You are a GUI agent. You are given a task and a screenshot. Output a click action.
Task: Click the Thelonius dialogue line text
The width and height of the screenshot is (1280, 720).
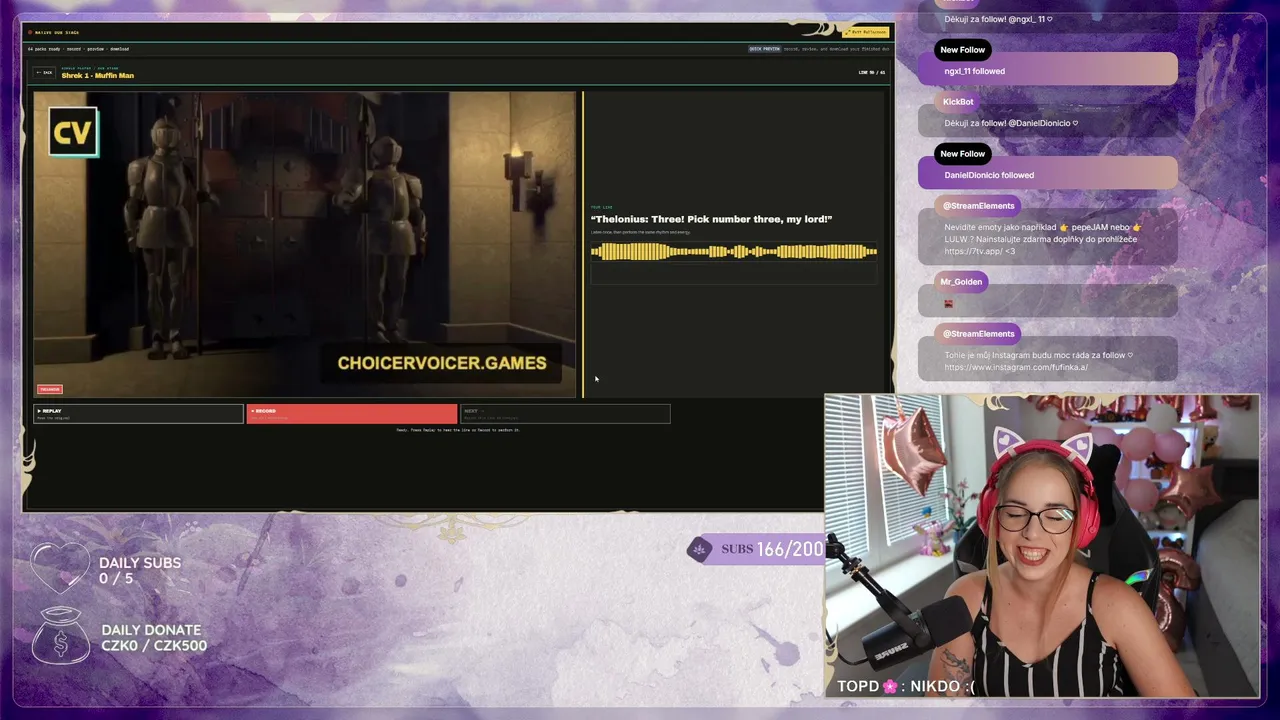pyautogui.click(x=711, y=219)
